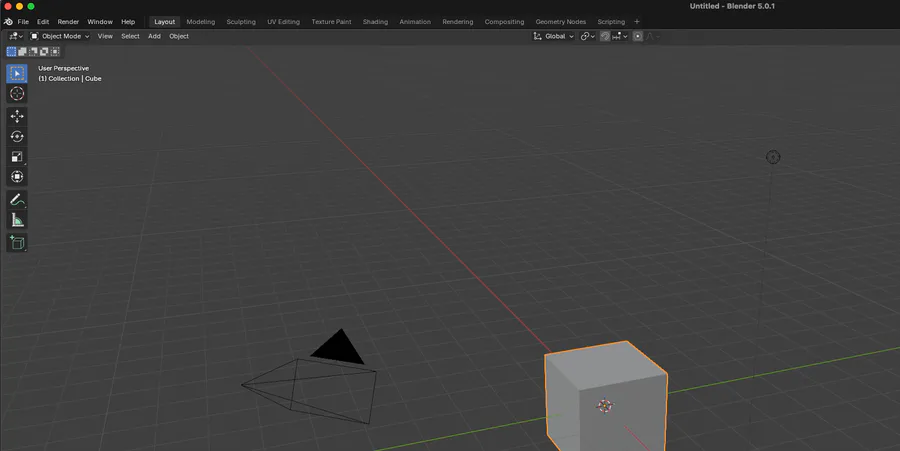Switch to the UV Editing workspace
900x451 pixels.
coord(284,22)
